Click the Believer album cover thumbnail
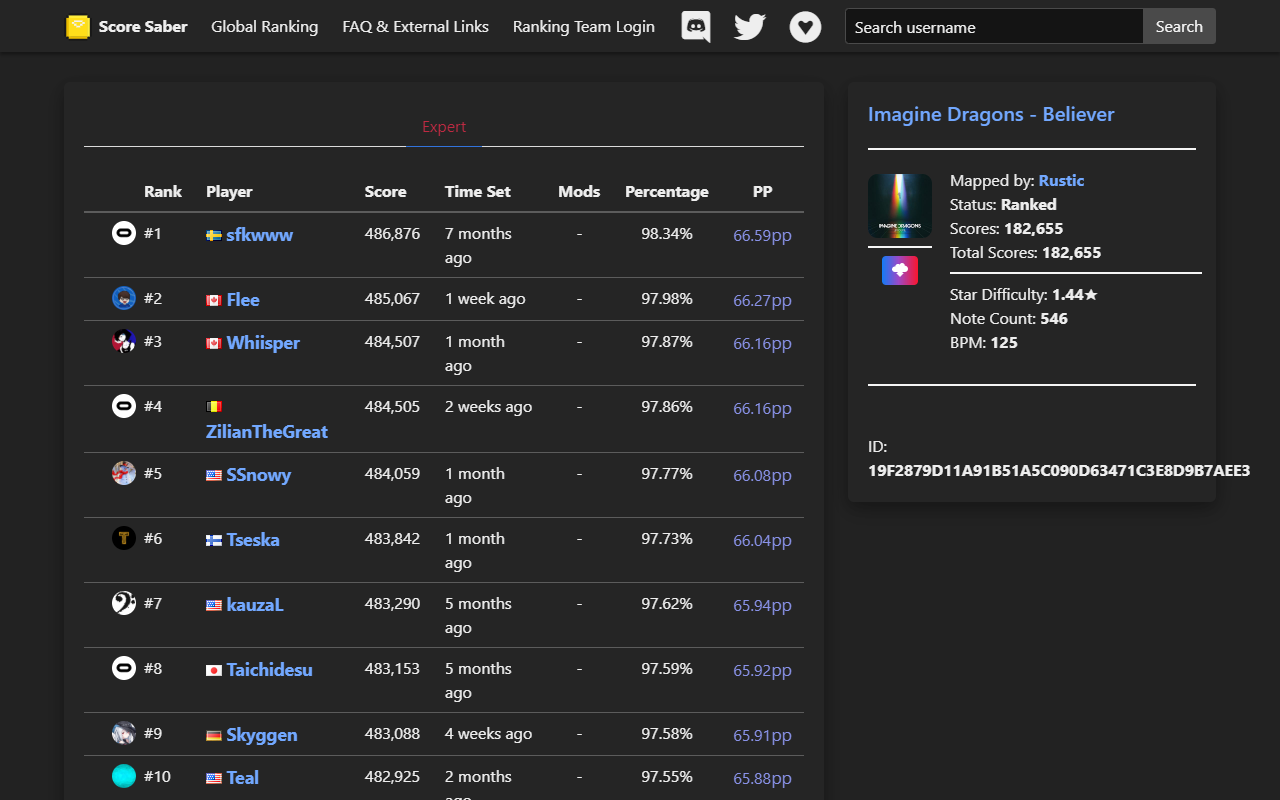Image resolution: width=1280 pixels, height=800 pixels. pyautogui.click(x=900, y=206)
